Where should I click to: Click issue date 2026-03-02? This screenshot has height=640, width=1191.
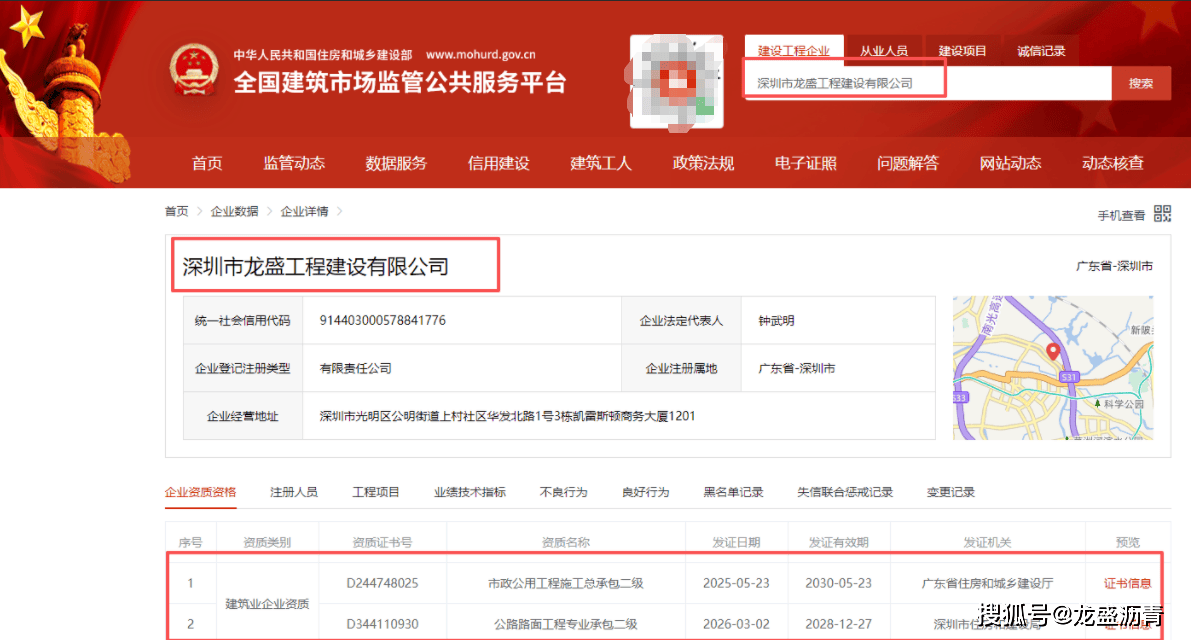736,624
